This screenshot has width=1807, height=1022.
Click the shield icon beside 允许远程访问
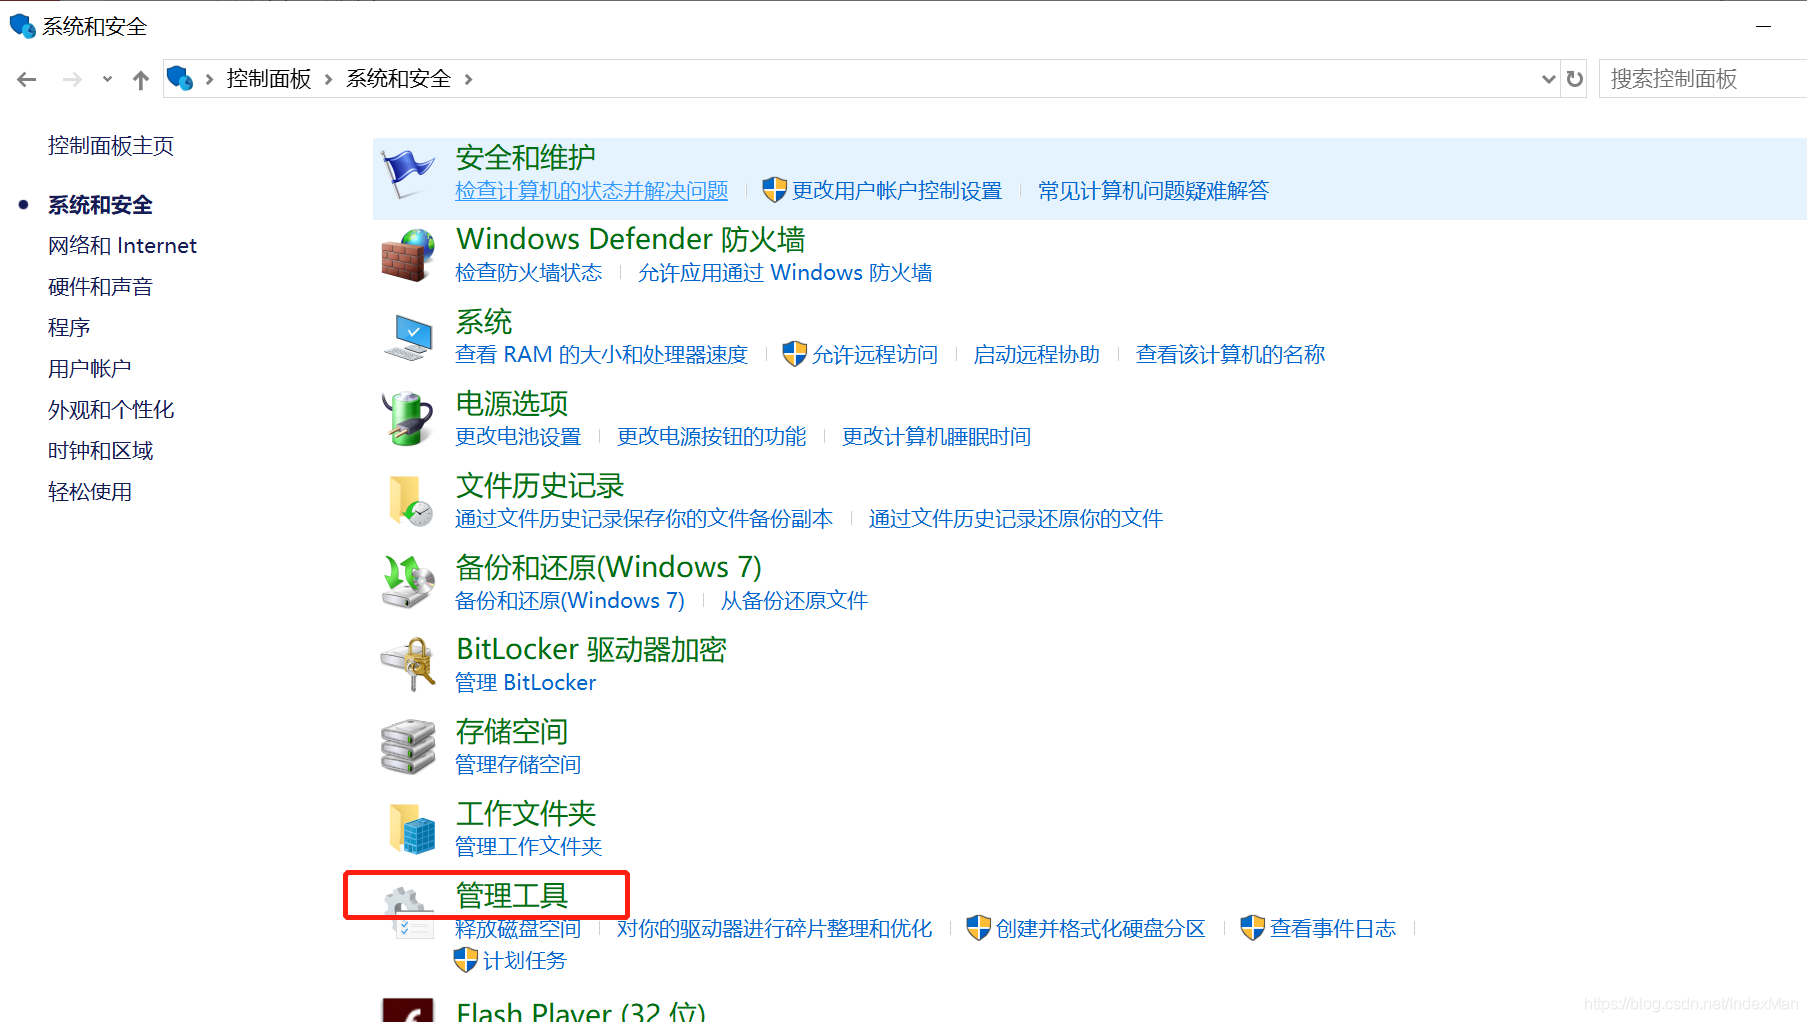point(794,354)
